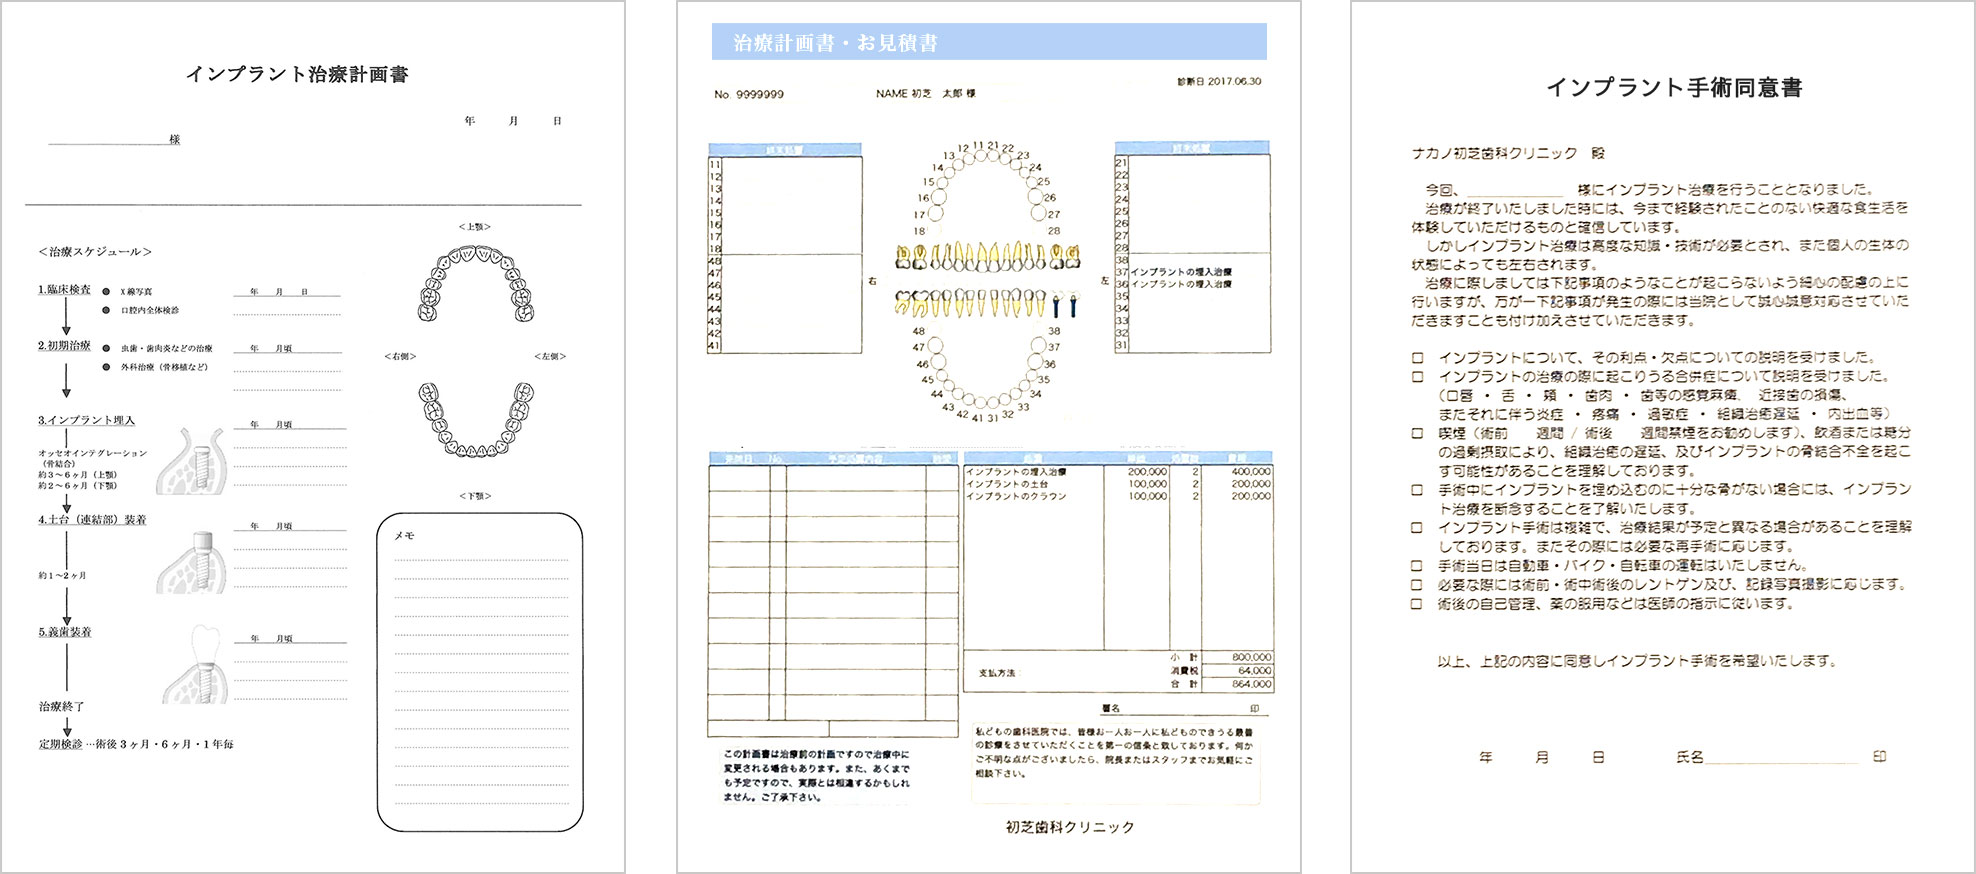Click the lower jaw (下顎) teeth diagram
The width and height of the screenshot is (1976, 874).
point(476,419)
